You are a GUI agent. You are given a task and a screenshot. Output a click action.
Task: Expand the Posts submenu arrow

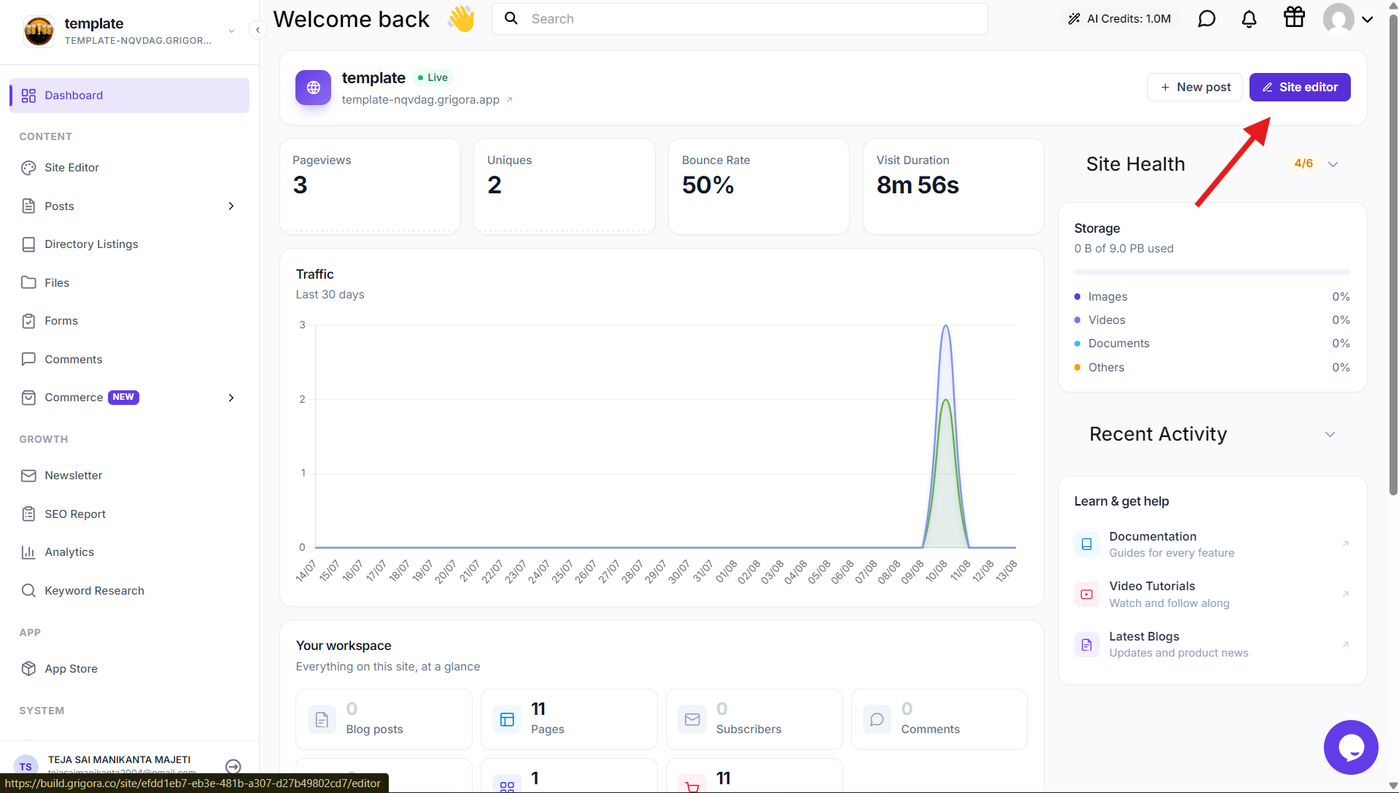(231, 206)
